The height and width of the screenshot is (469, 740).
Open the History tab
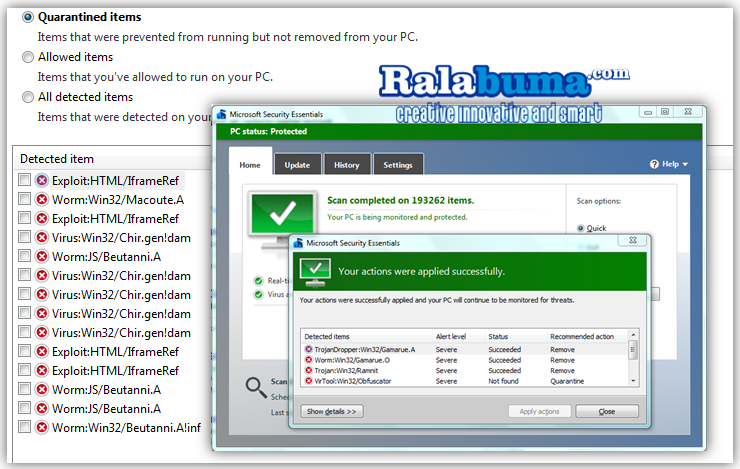point(347,165)
